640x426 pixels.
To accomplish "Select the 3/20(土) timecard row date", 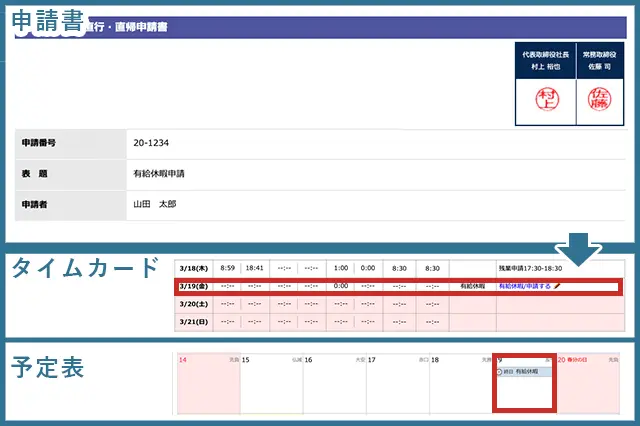I will pos(193,303).
